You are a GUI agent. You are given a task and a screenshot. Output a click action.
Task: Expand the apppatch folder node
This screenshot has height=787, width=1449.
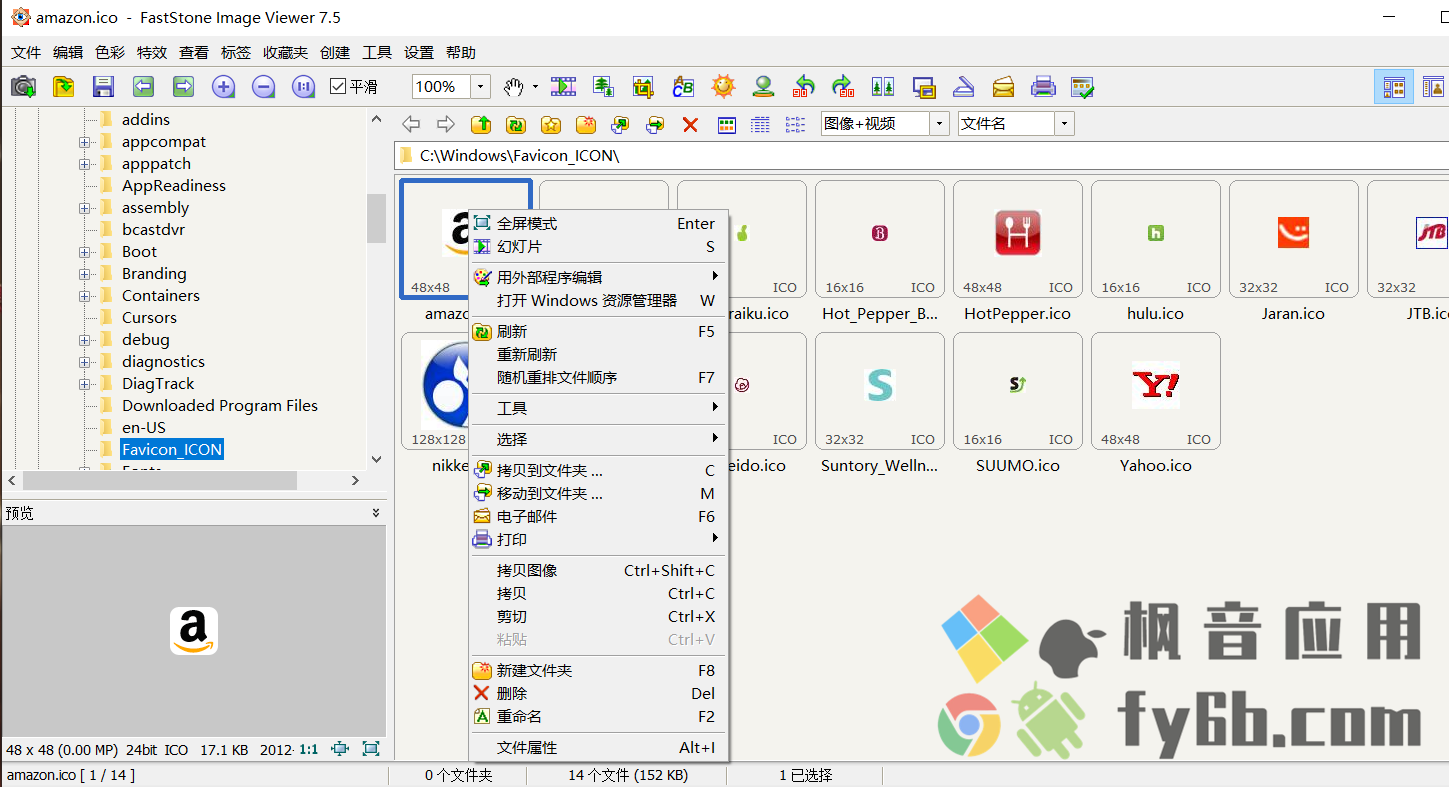tap(85, 164)
